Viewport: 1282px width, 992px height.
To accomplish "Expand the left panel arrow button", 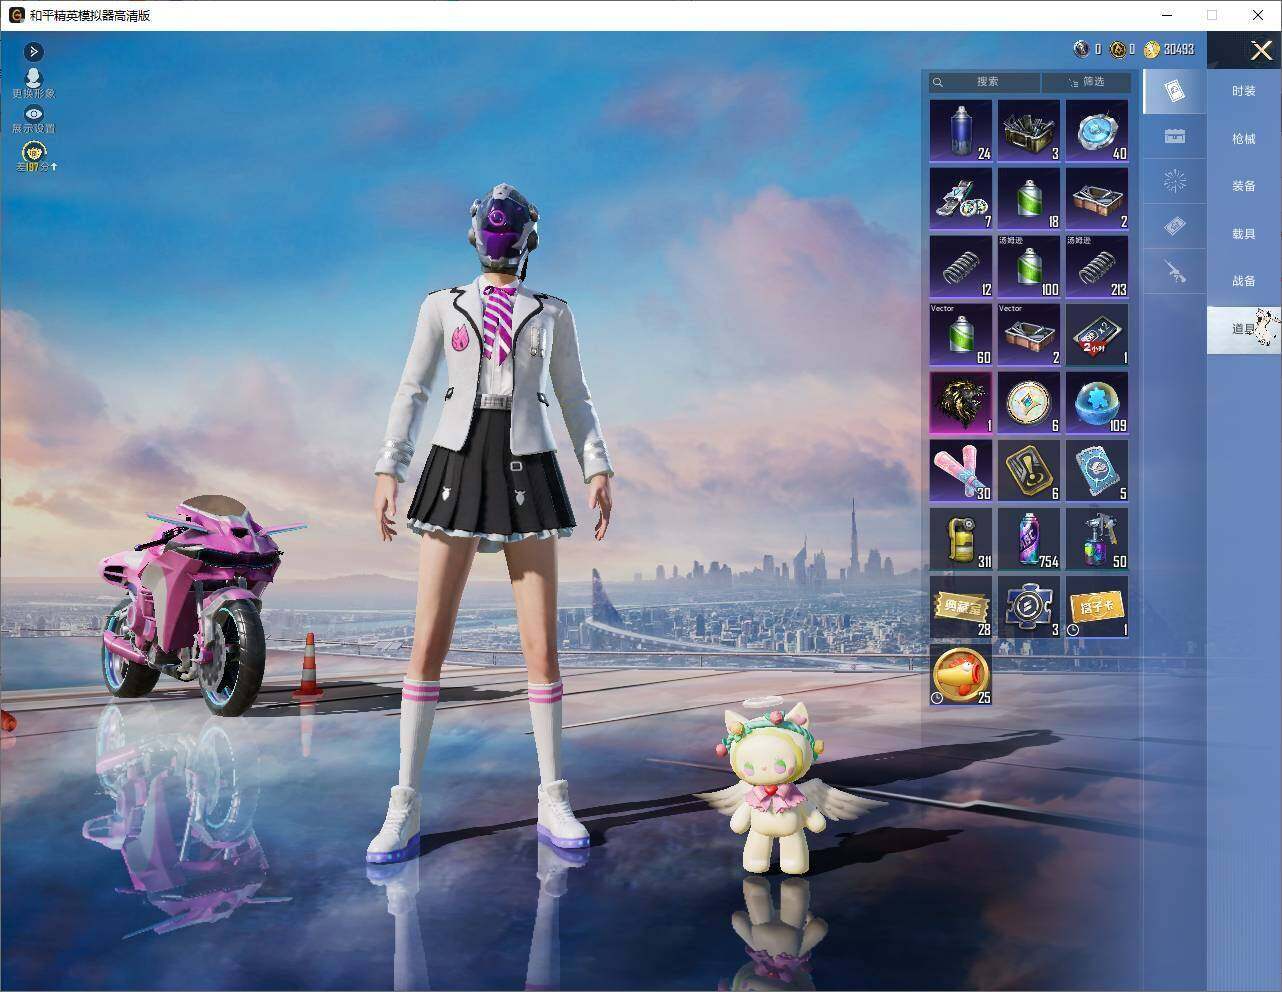I will pos(34,51).
